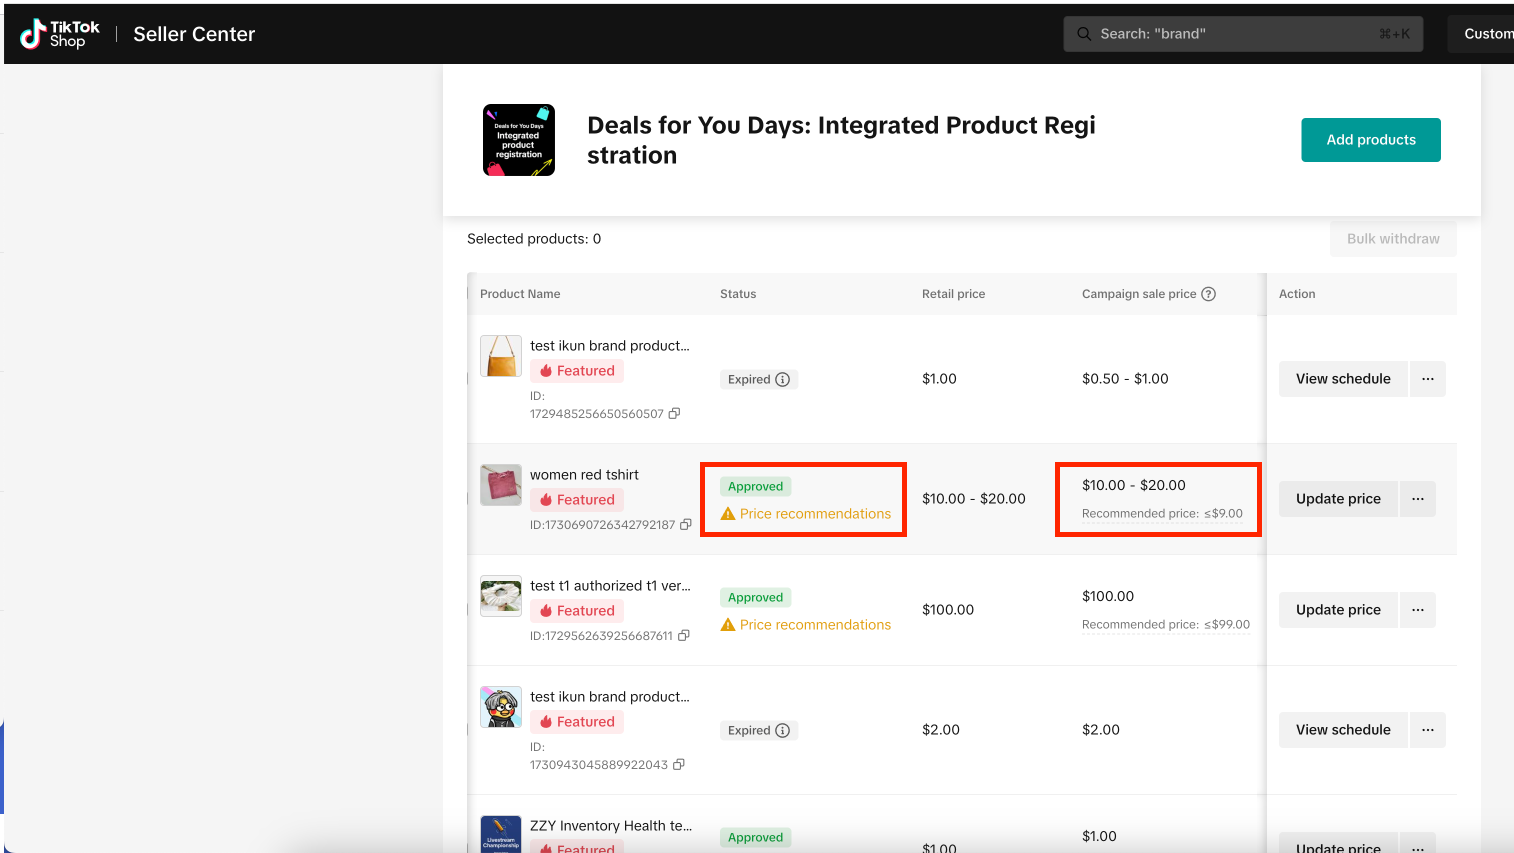Click the TikTok Shop logo
The width and height of the screenshot is (1514, 853).
(x=60, y=34)
